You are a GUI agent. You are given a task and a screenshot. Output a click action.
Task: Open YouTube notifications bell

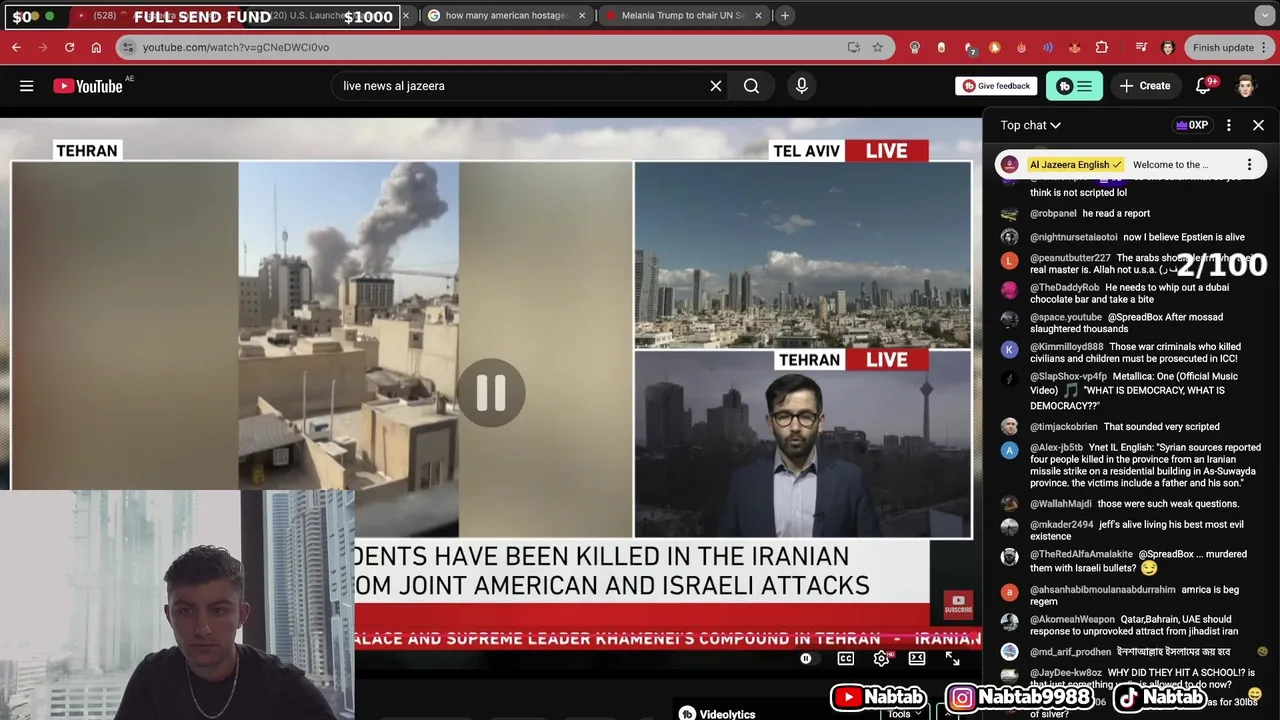1204,86
